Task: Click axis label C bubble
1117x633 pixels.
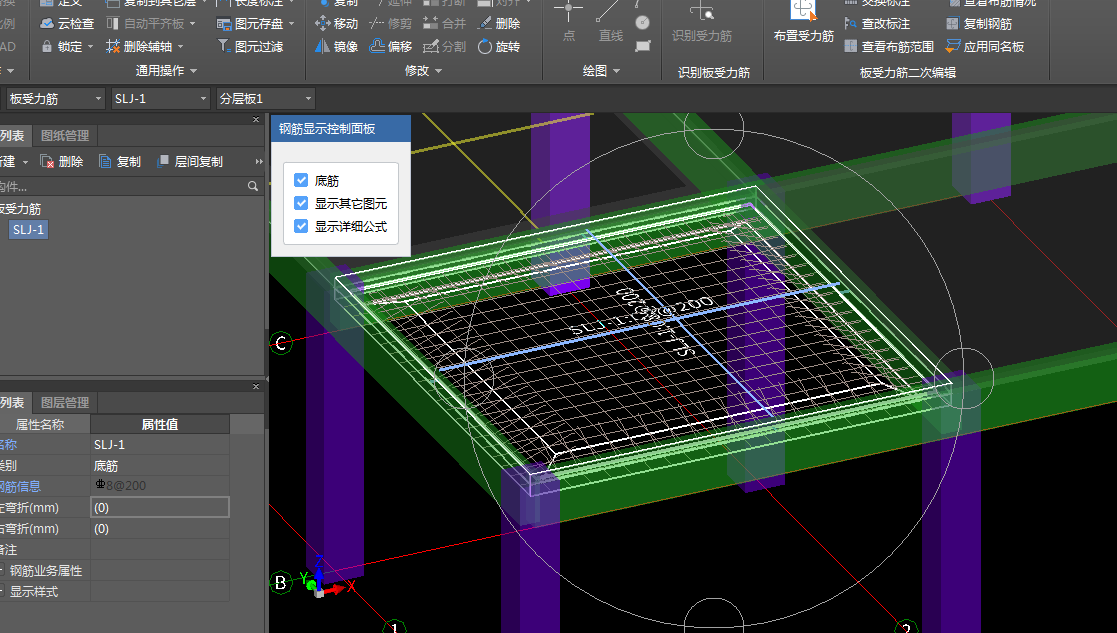Action: [281, 343]
